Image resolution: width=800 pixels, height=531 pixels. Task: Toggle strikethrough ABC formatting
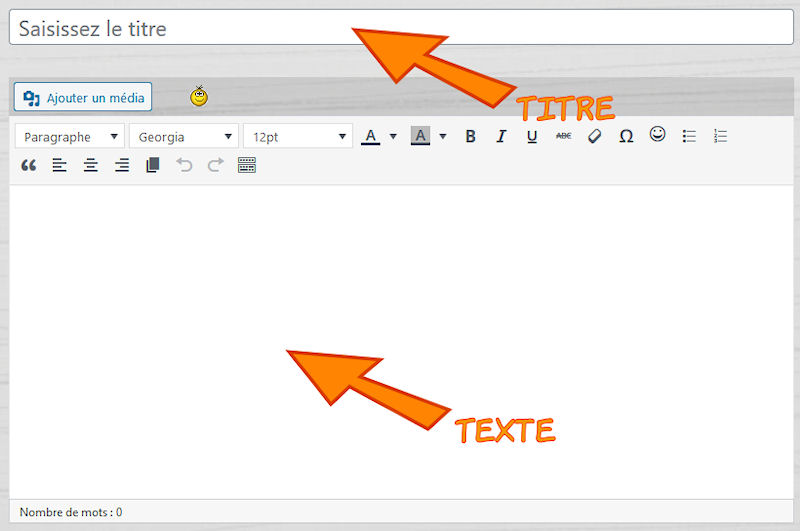point(563,136)
